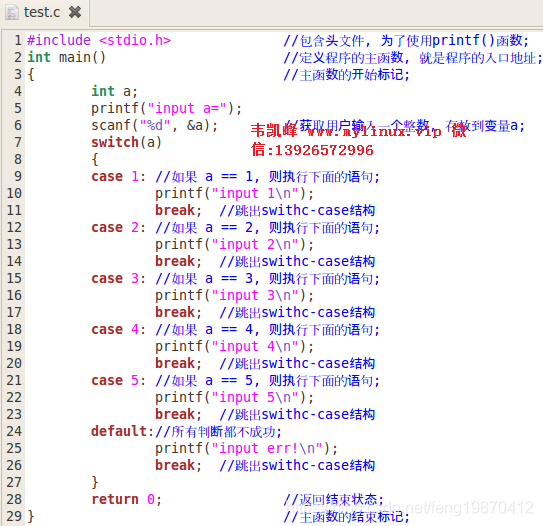This screenshot has height=526, width=543.
Task: Click printf("input err!\n") statement
Action: [246, 448]
